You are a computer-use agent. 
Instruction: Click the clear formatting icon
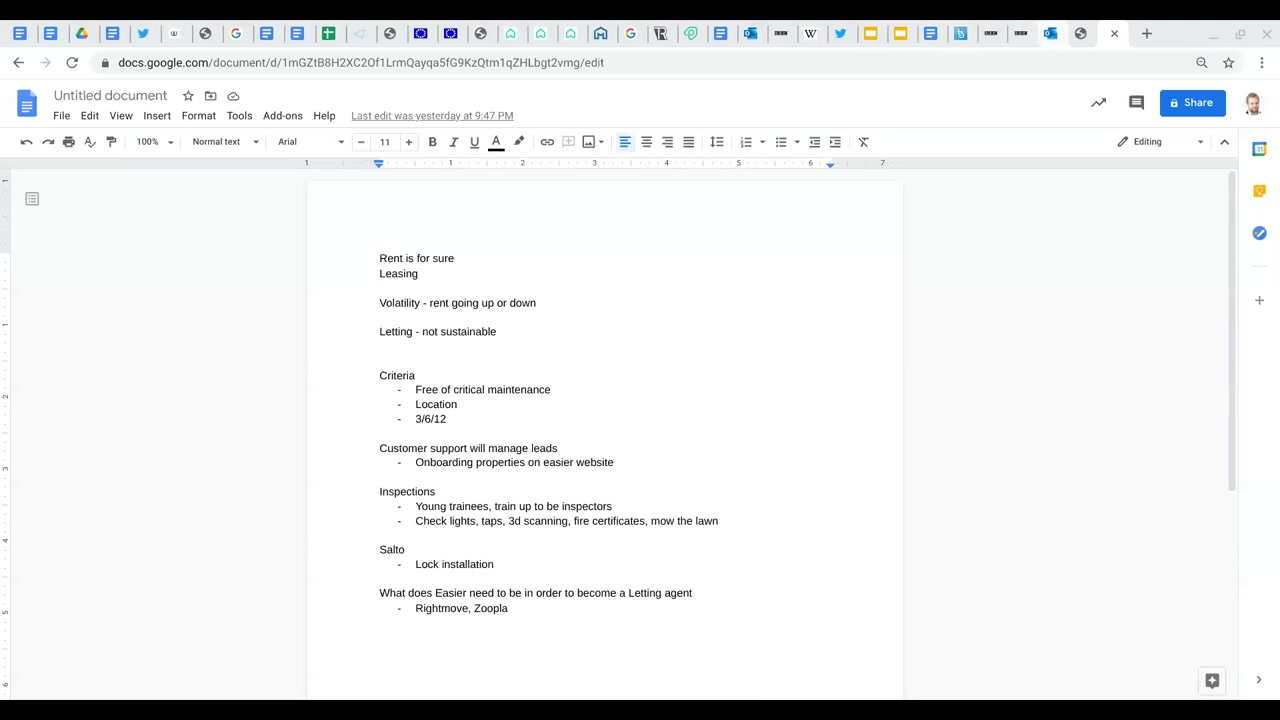pos(864,142)
